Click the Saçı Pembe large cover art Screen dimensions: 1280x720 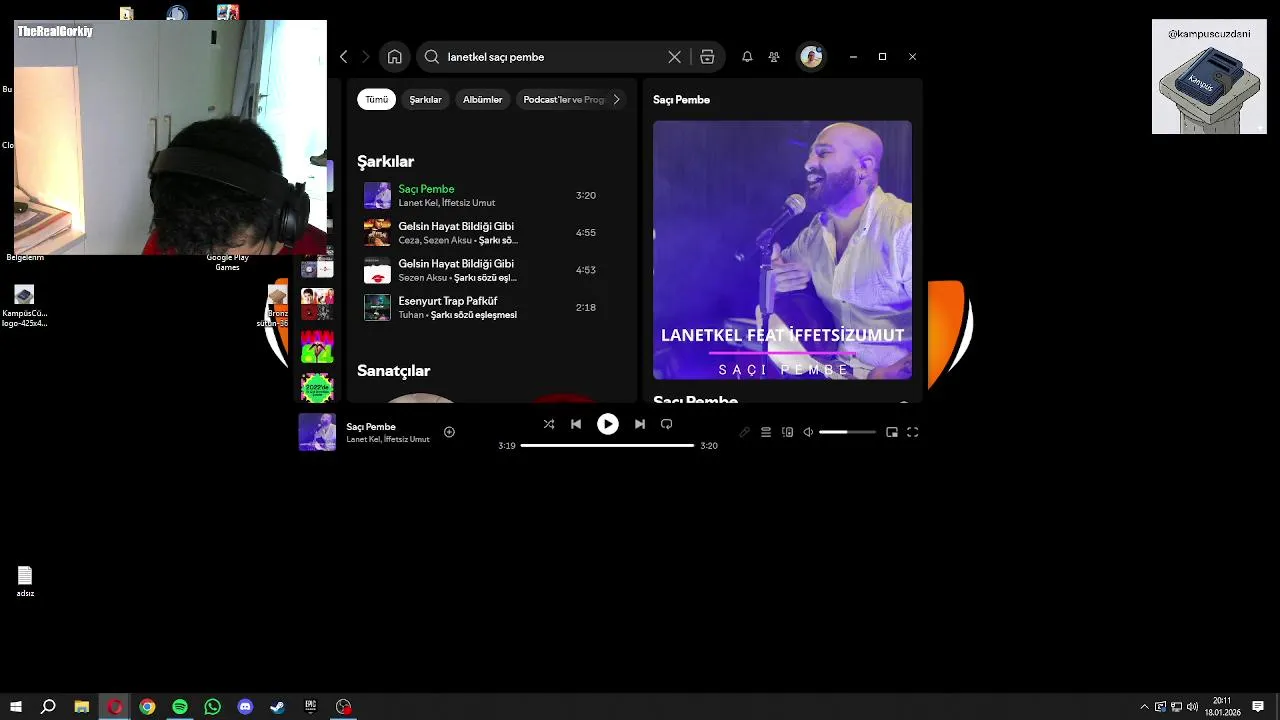(782, 250)
